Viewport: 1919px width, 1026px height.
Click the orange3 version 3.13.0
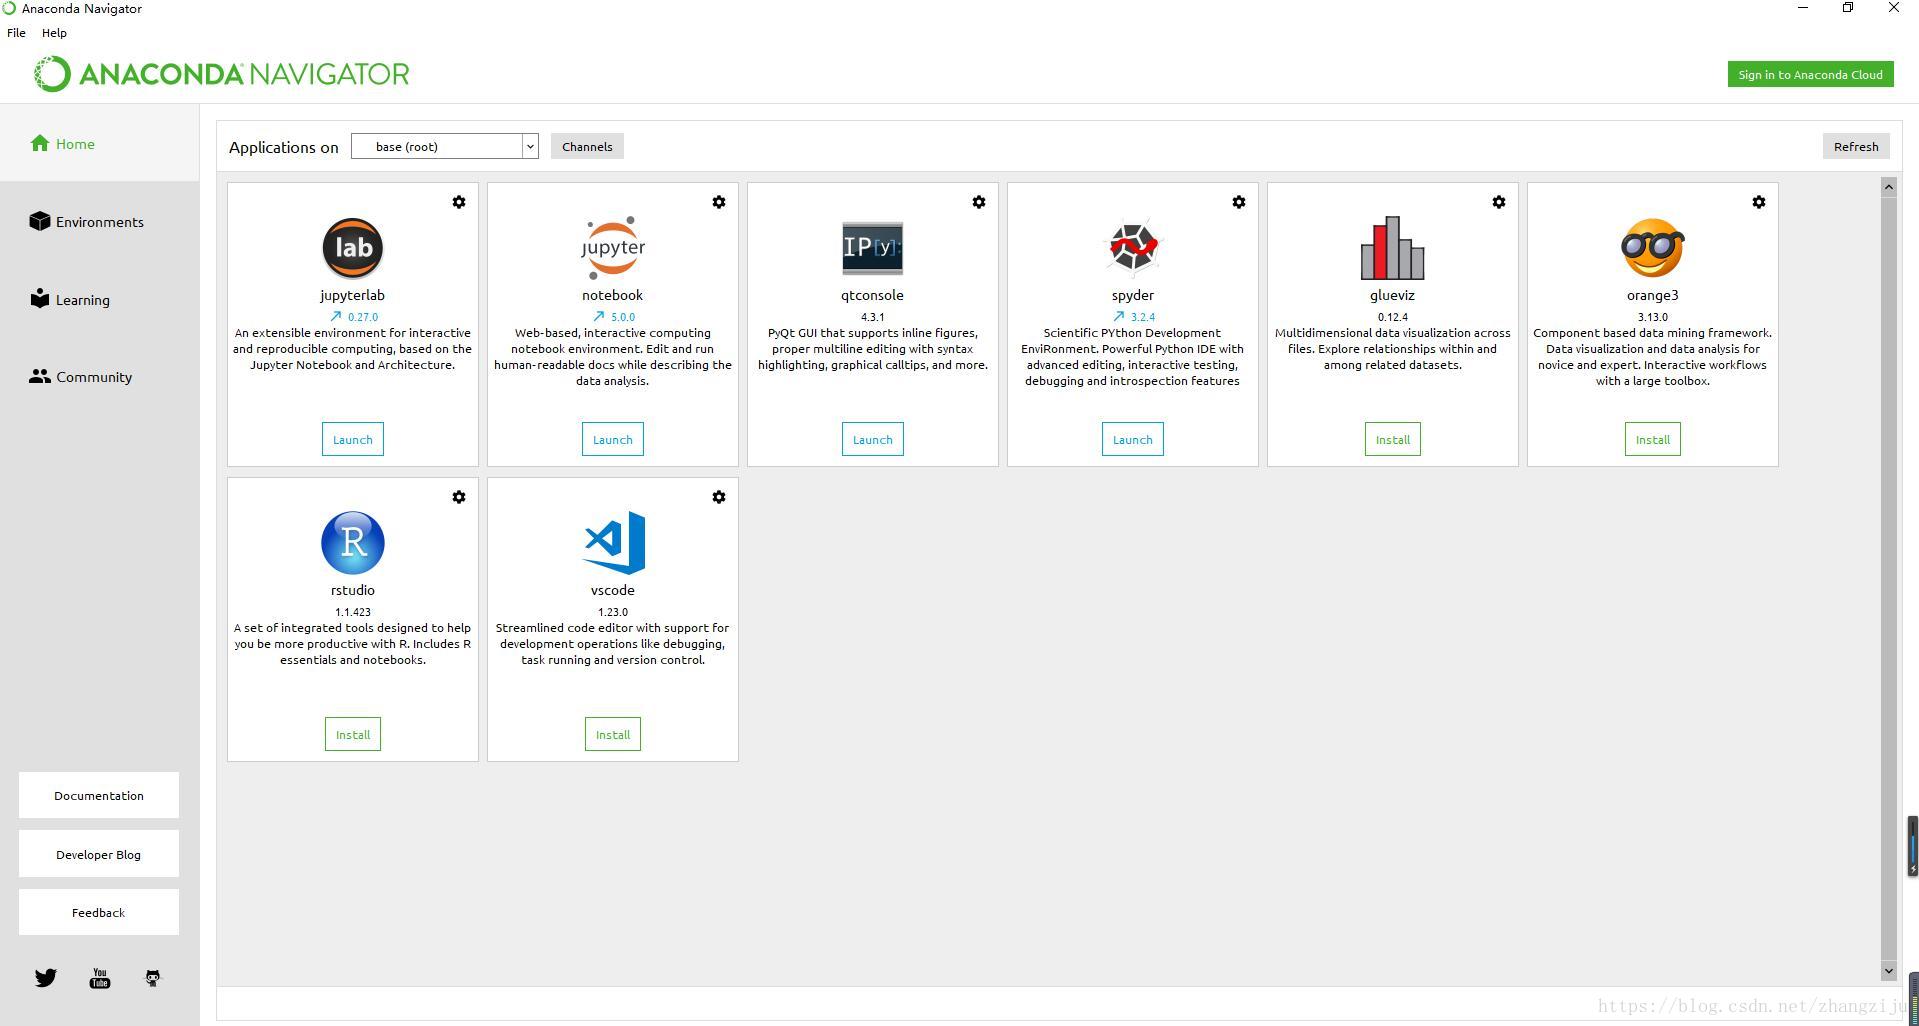pos(1653,317)
